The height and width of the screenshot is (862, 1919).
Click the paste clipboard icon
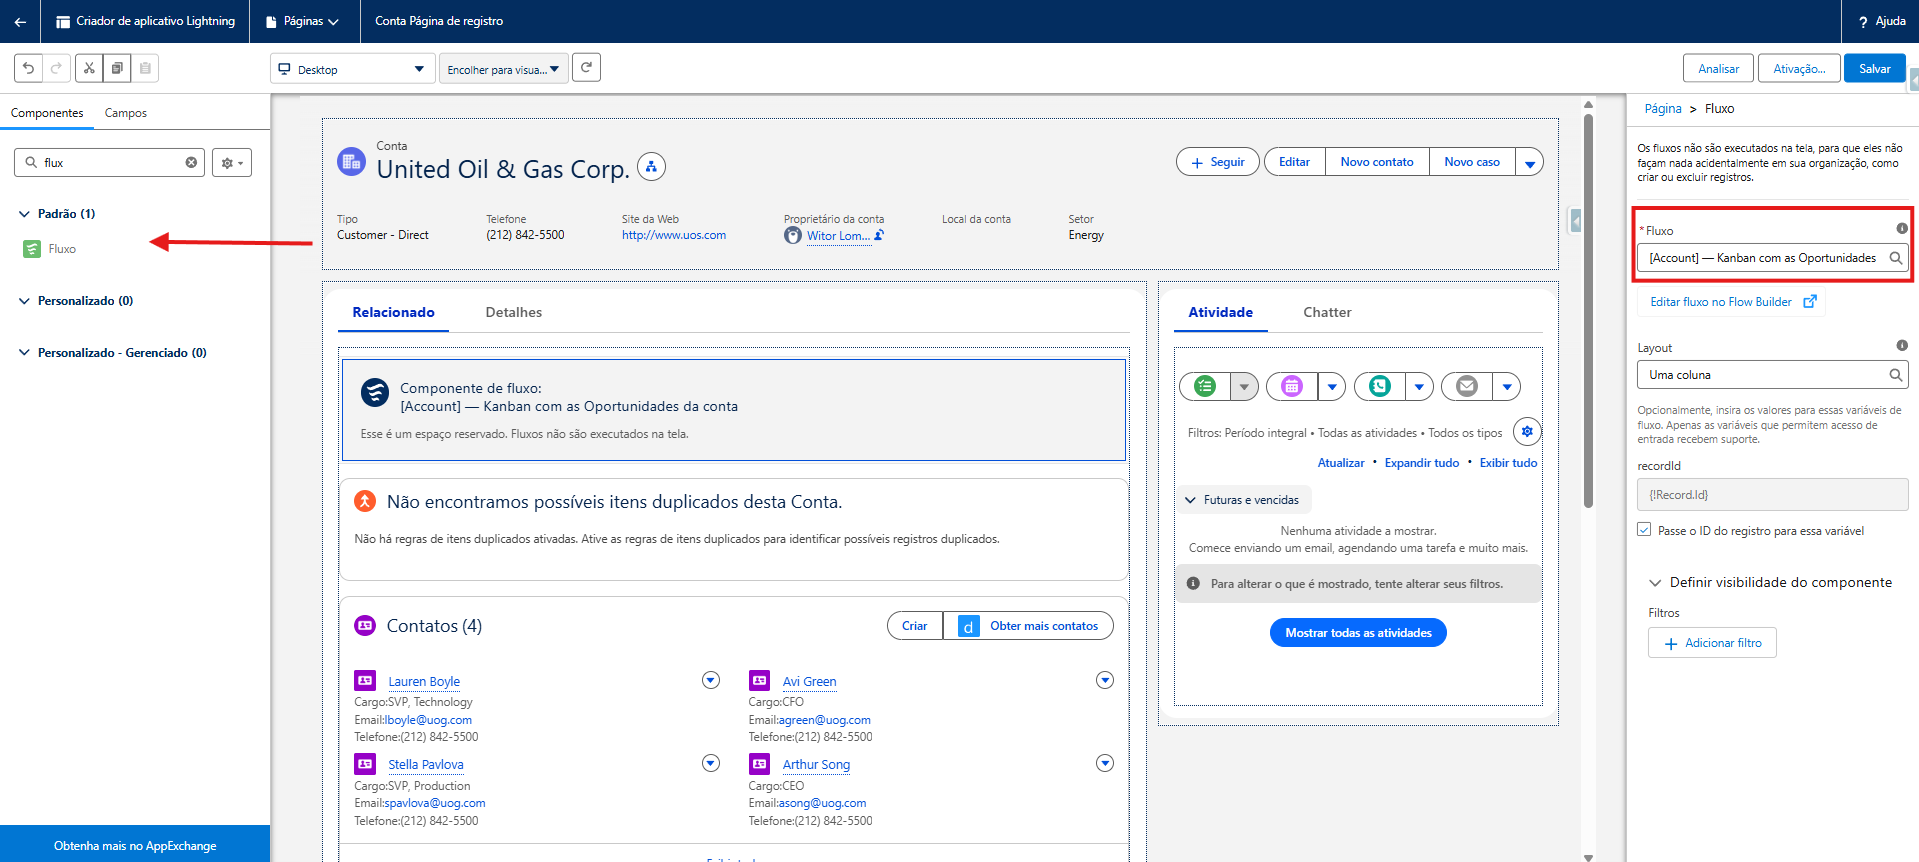click(x=145, y=68)
